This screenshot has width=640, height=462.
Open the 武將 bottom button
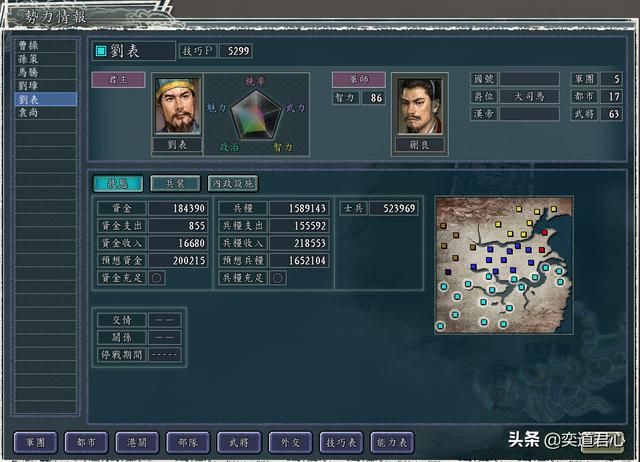239,442
